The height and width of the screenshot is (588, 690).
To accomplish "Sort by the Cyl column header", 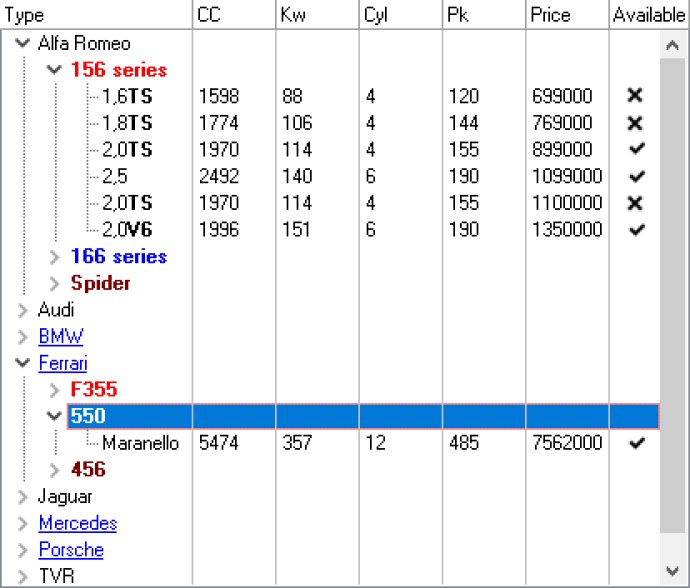I will pyautogui.click(x=400, y=15).
